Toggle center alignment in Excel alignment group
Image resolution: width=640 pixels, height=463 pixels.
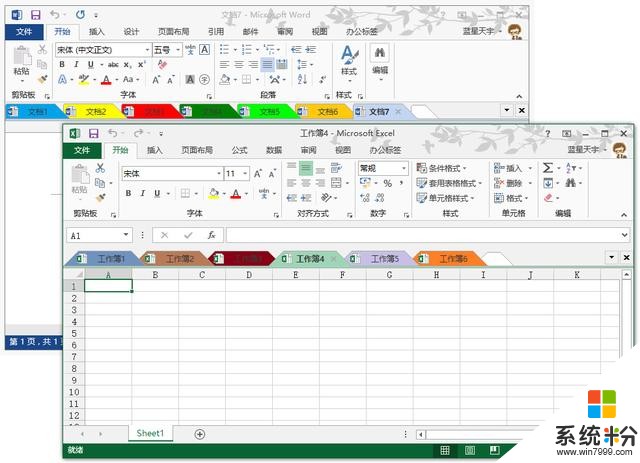click(306, 183)
